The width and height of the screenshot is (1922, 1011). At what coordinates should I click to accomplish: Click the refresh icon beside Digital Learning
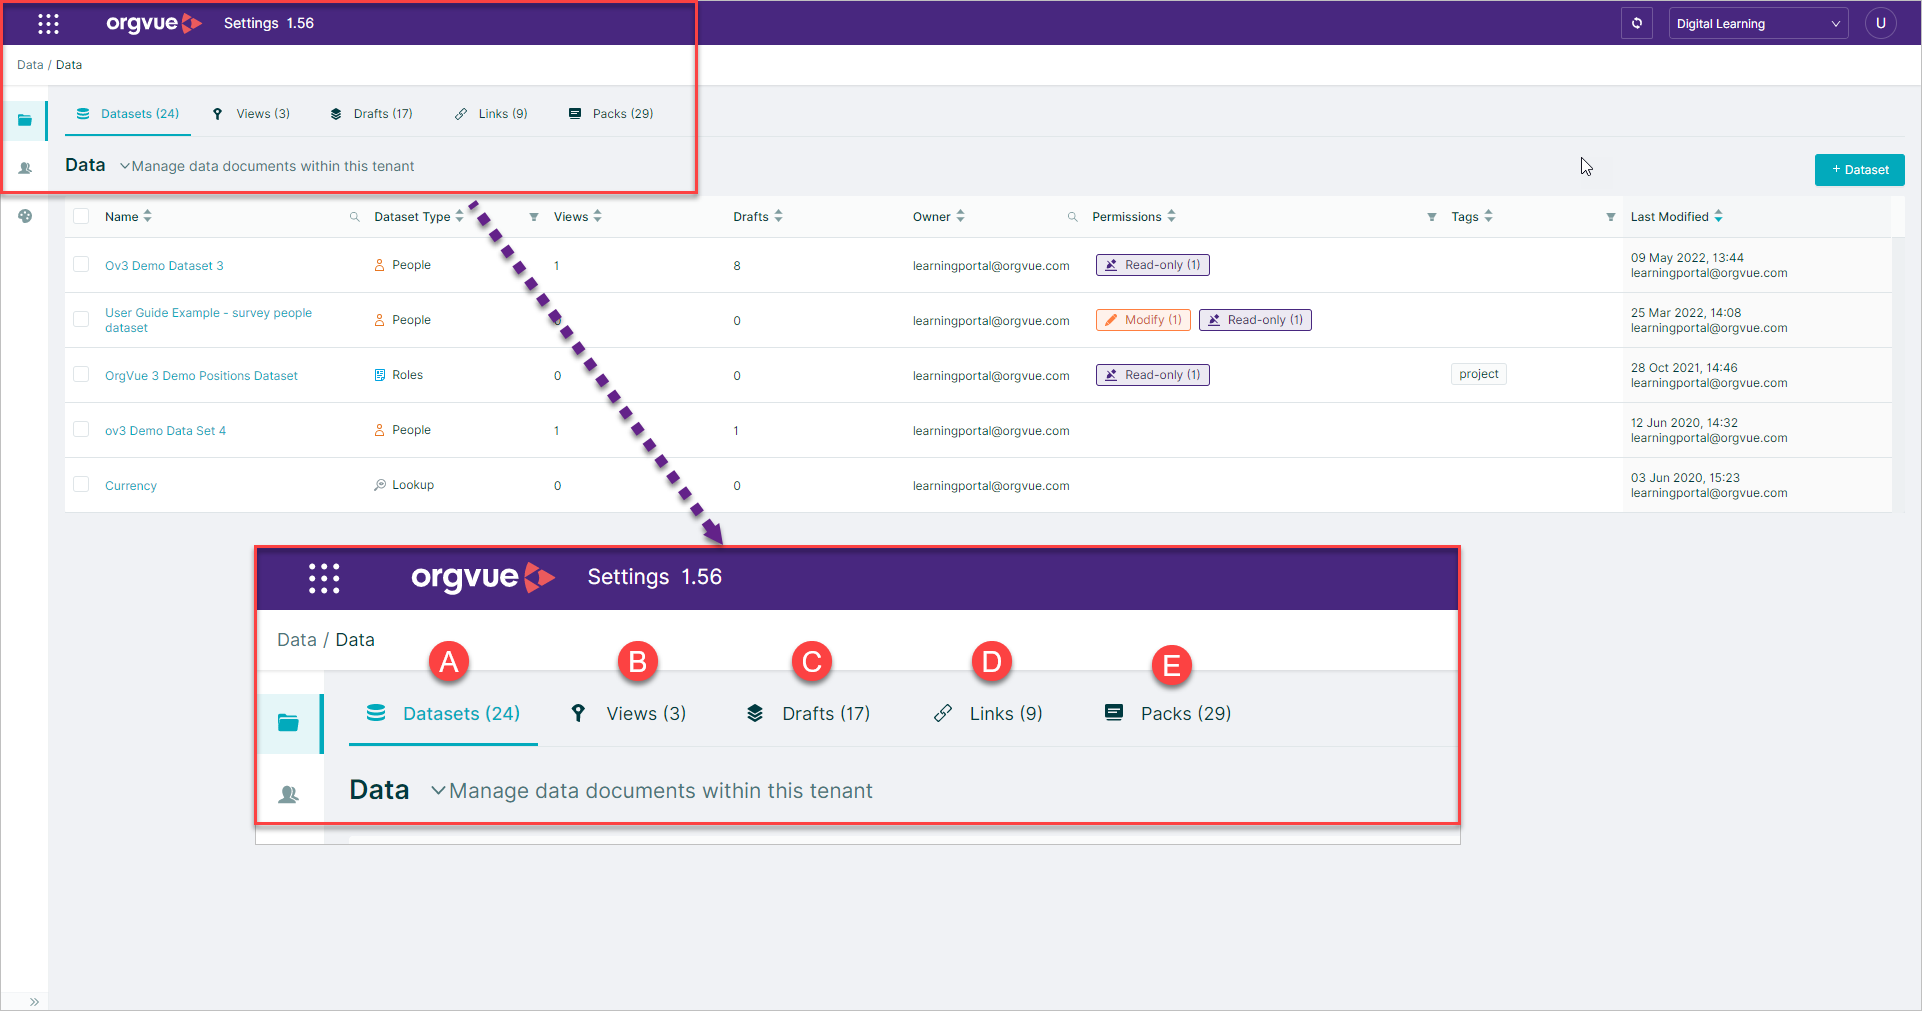tap(1637, 23)
